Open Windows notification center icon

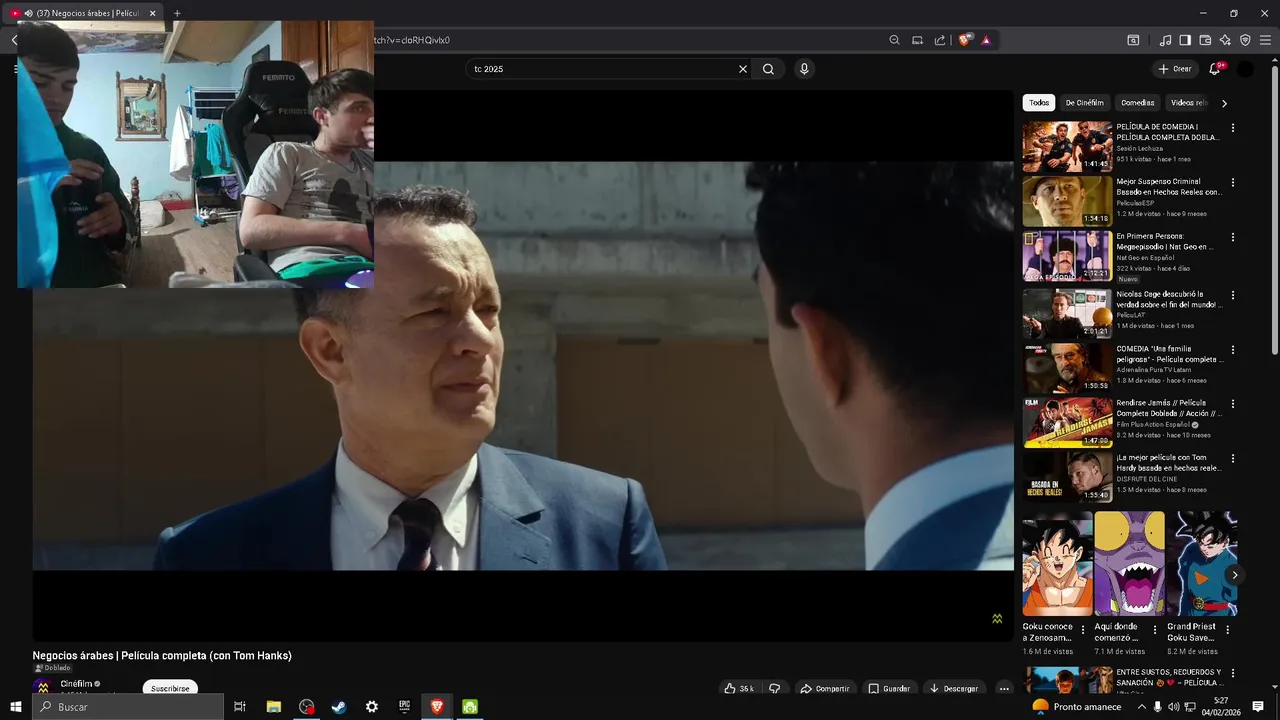tap(1258, 707)
